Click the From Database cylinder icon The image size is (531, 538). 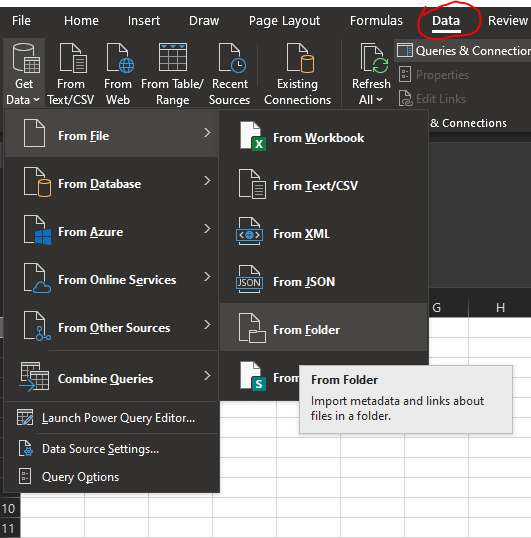(37, 182)
